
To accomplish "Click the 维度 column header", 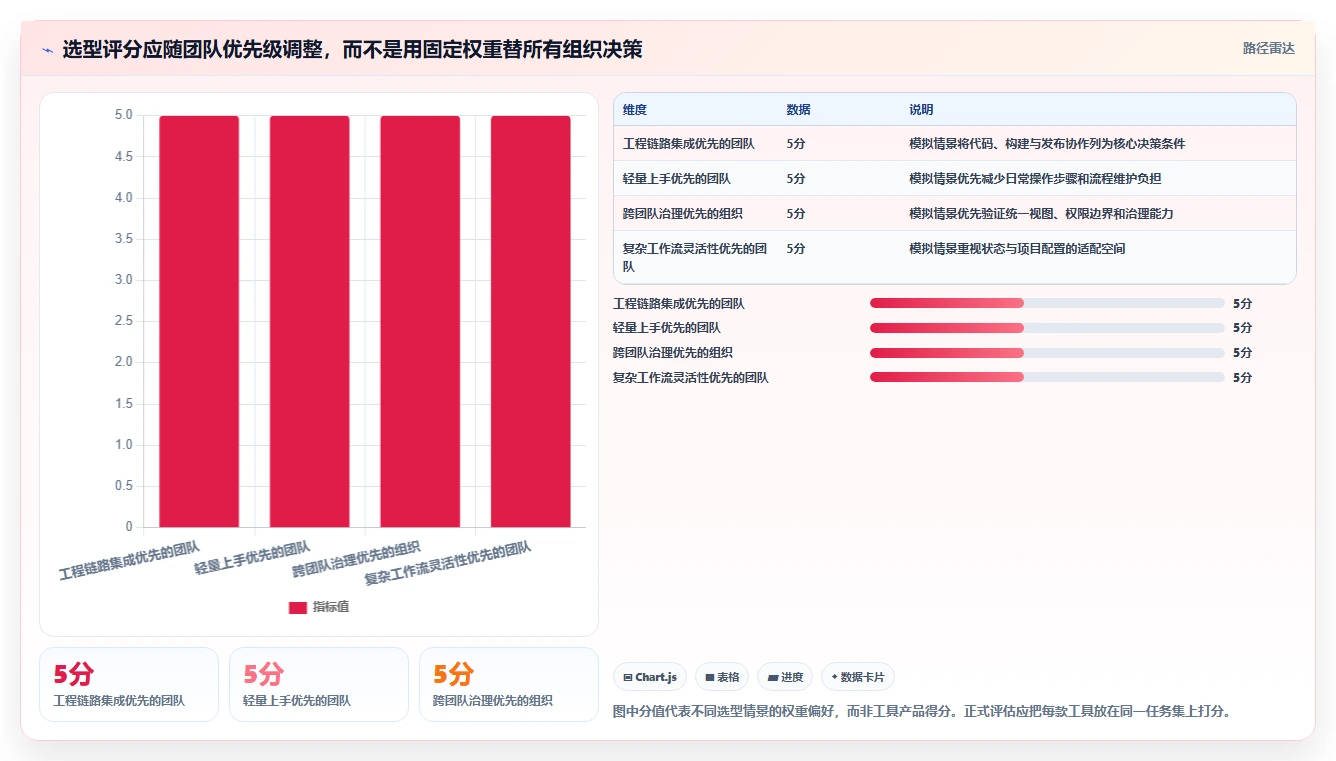I will click(635, 110).
